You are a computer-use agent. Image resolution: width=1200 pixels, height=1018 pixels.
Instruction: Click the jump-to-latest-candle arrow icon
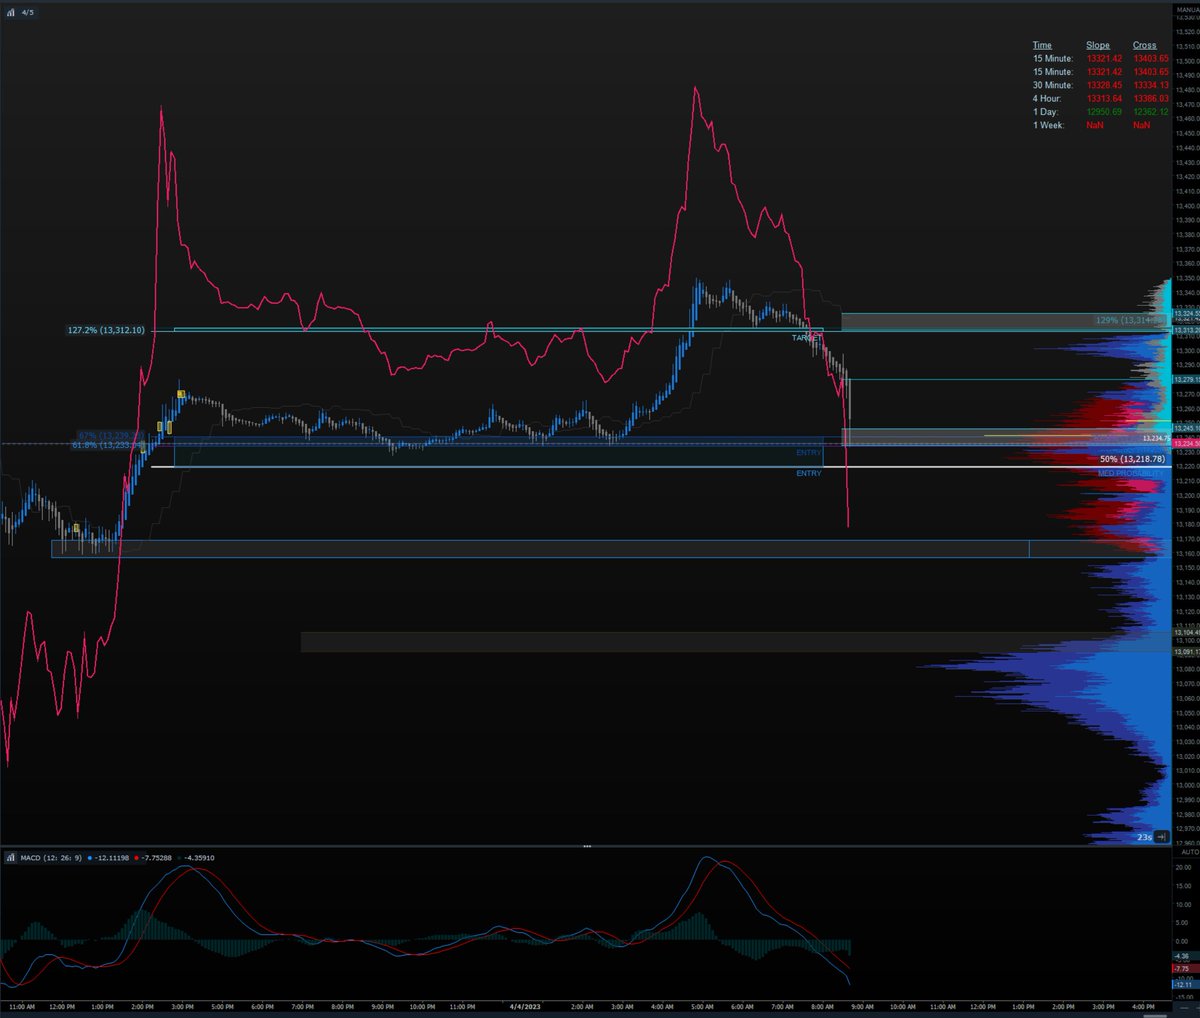click(1160, 837)
